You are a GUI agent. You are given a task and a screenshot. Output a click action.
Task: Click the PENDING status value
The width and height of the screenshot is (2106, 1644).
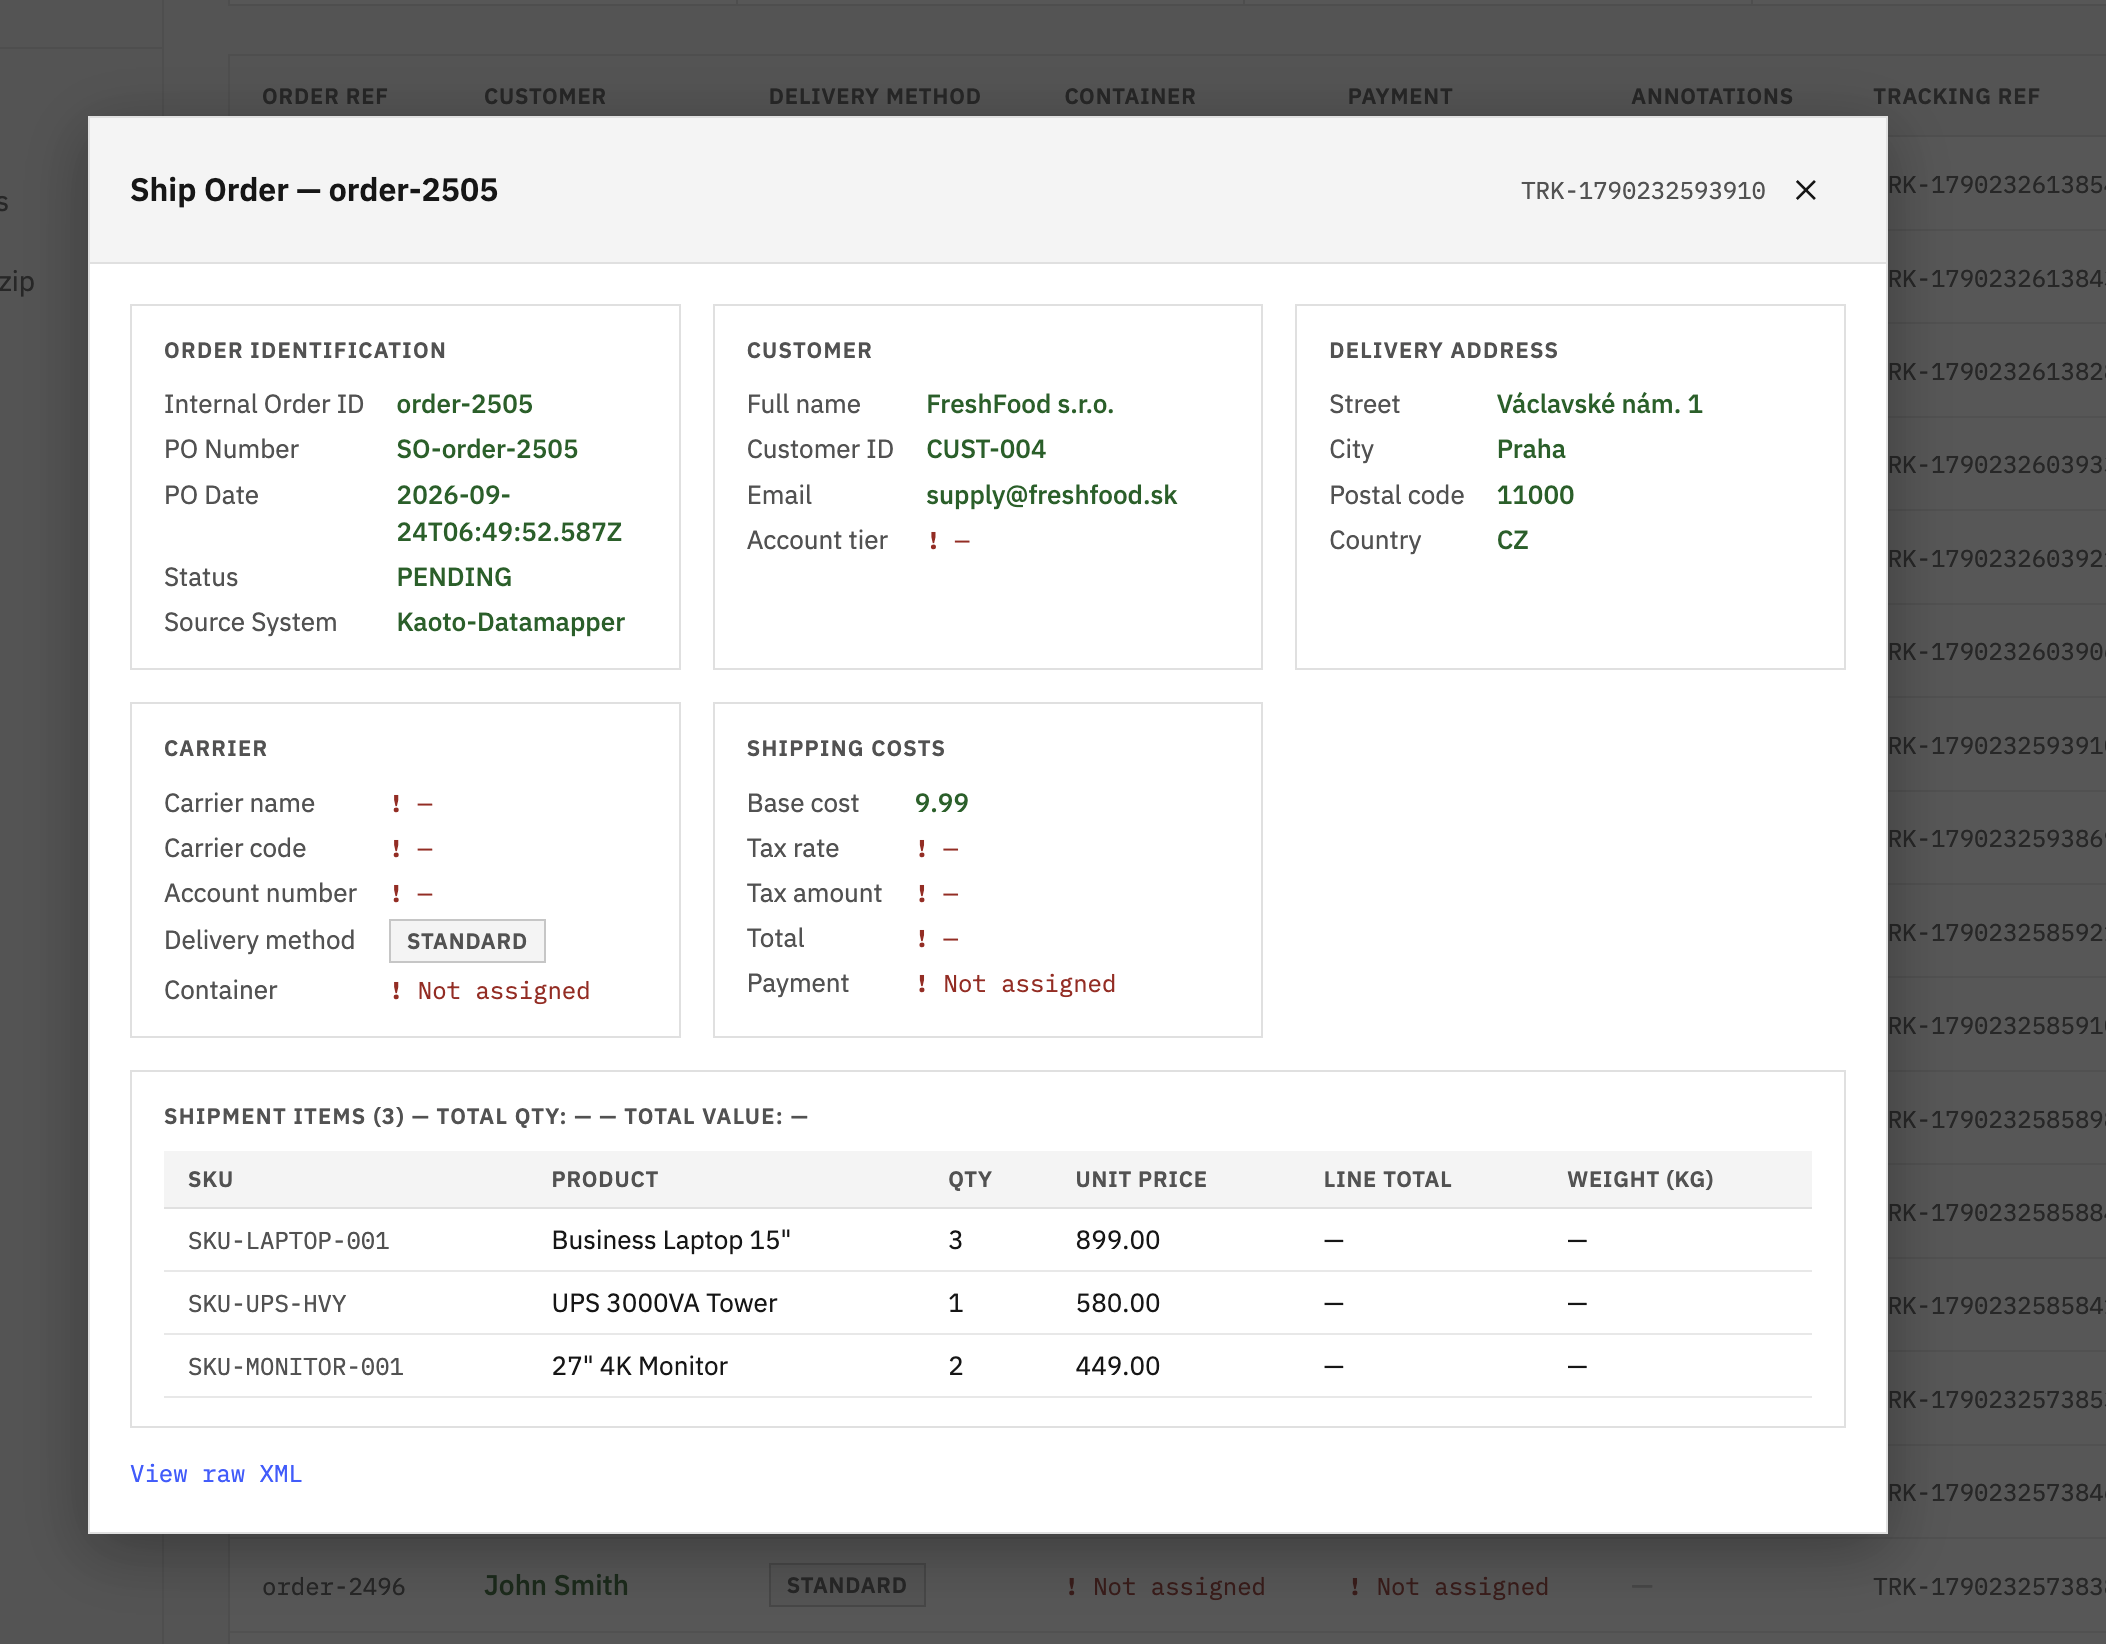pos(454,577)
